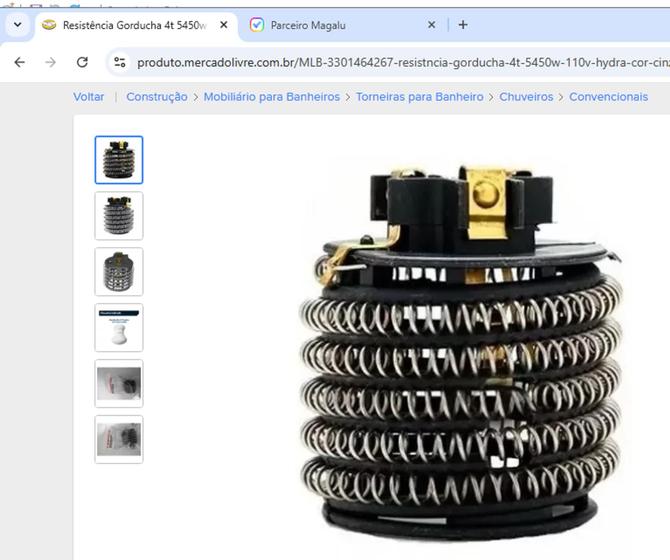The width and height of the screenshot is (670, 560).
Task: Select fourth thumbnail with white shower
Action: 119,328
